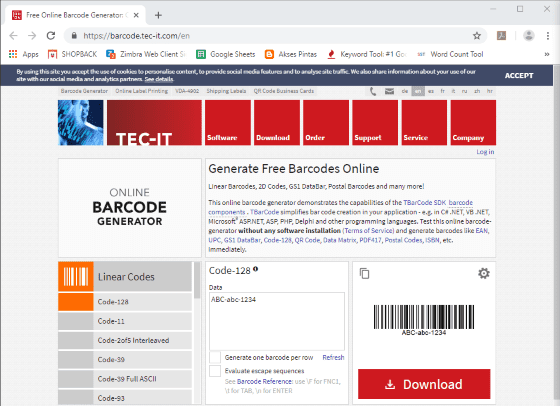Screen dimensions: 560x406
Task: Open the Order menu tile
Action: pos(326,122)
